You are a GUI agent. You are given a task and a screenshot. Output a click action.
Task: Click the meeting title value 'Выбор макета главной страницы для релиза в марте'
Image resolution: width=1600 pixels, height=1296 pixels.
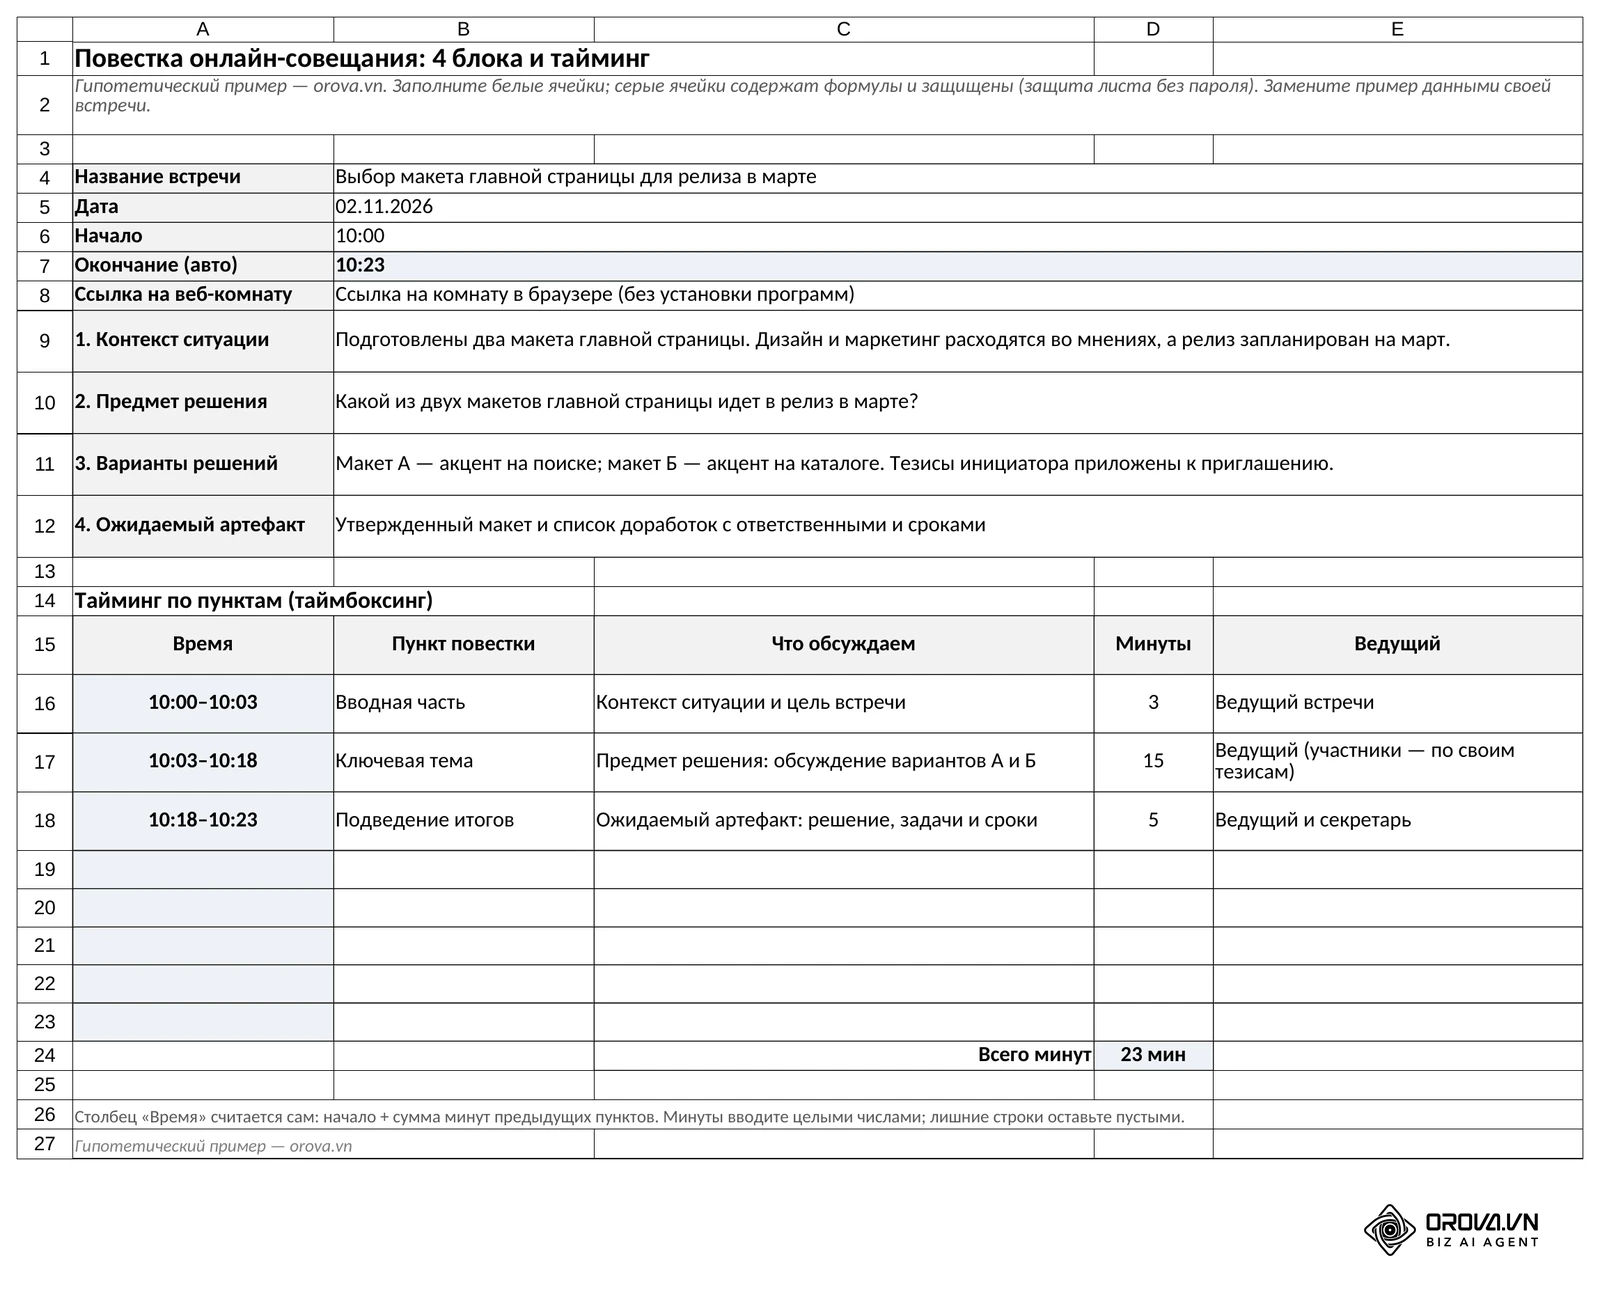click(x=958, y=178)
